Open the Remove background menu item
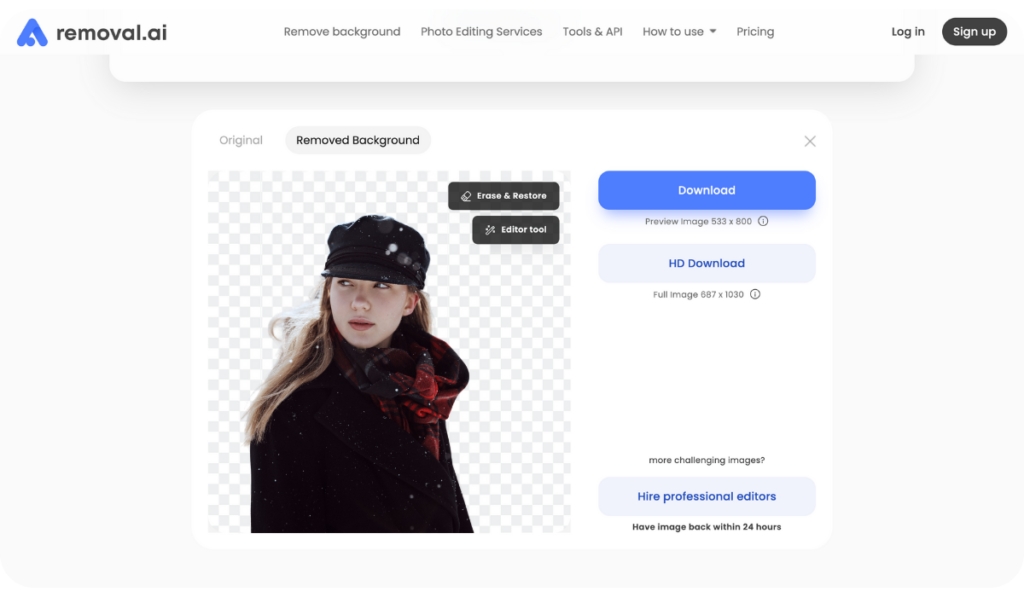This screenshot has height=597, width=1024. point(342,31)
